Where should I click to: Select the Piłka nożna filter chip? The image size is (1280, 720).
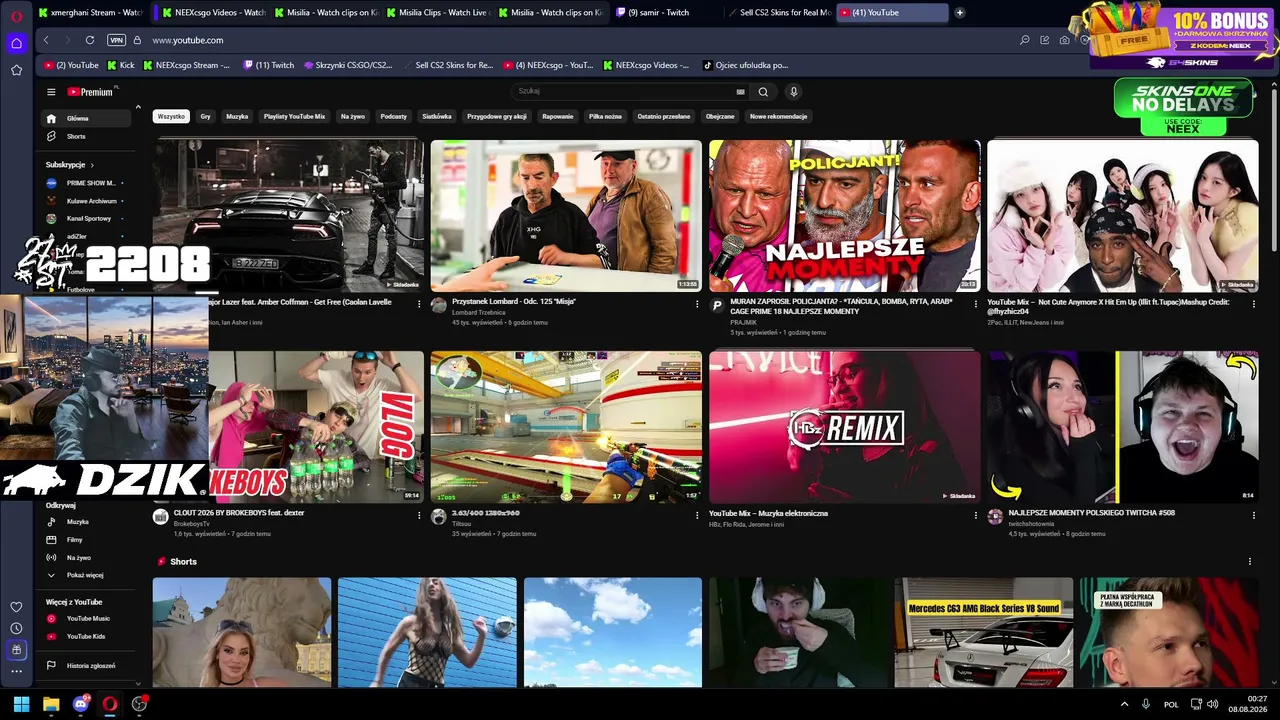605,116
